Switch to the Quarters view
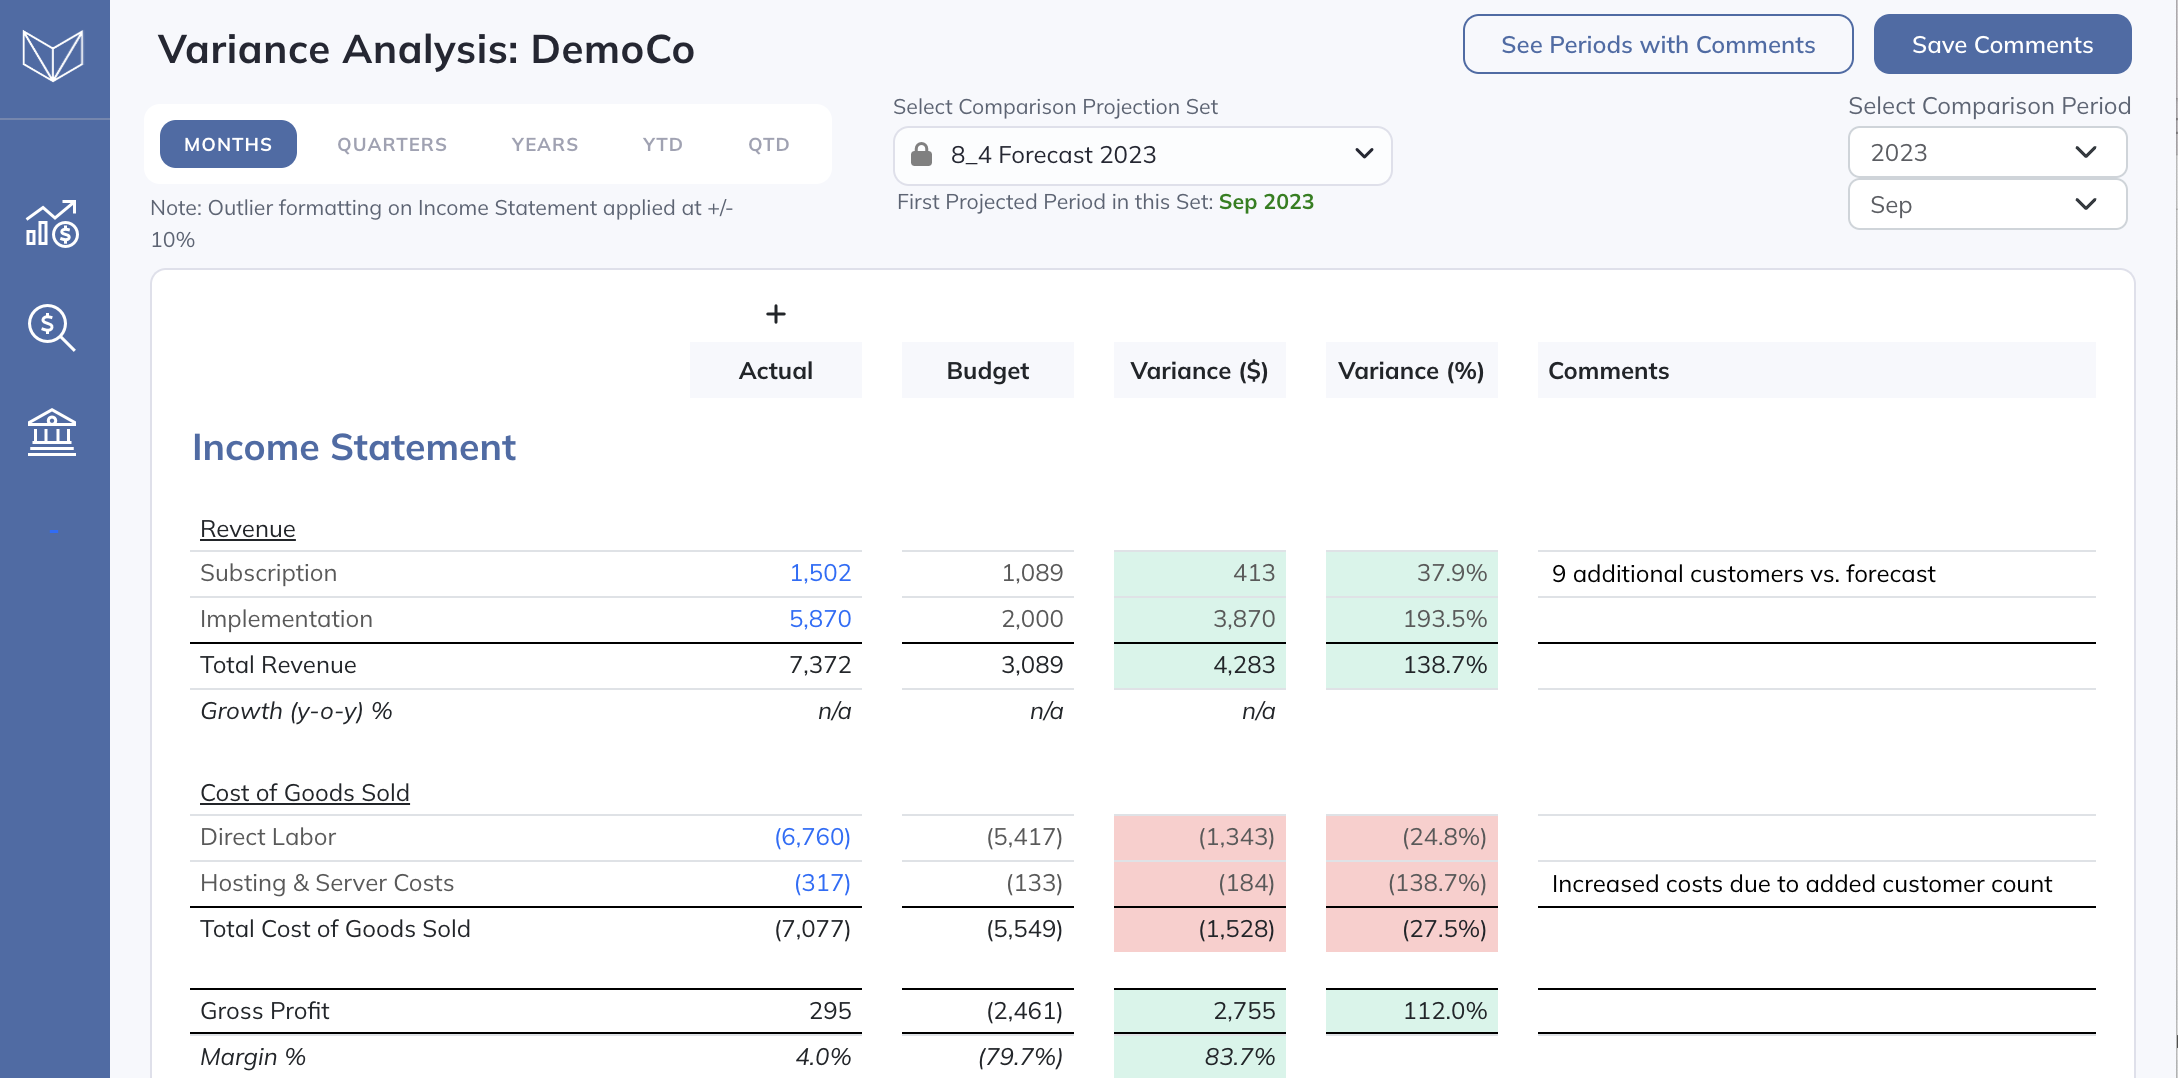This screenshot has width=2178, height=1078. (392, 144)
